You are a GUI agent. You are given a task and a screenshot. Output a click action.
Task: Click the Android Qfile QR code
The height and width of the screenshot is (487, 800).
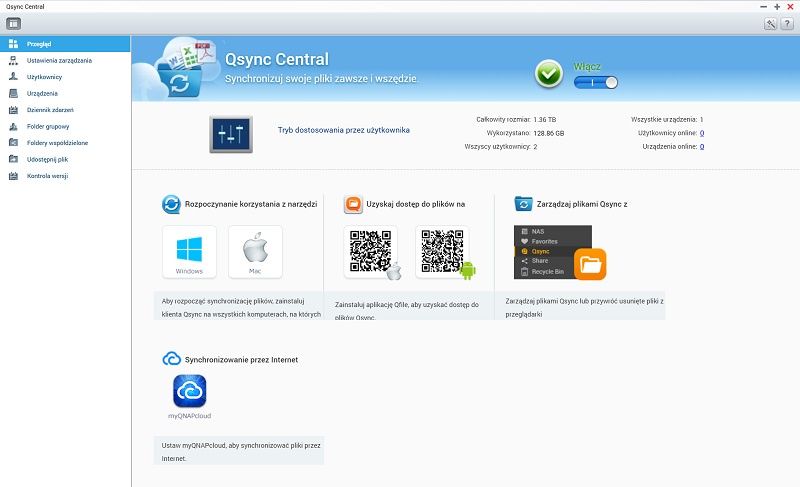[x=442, y=252]
